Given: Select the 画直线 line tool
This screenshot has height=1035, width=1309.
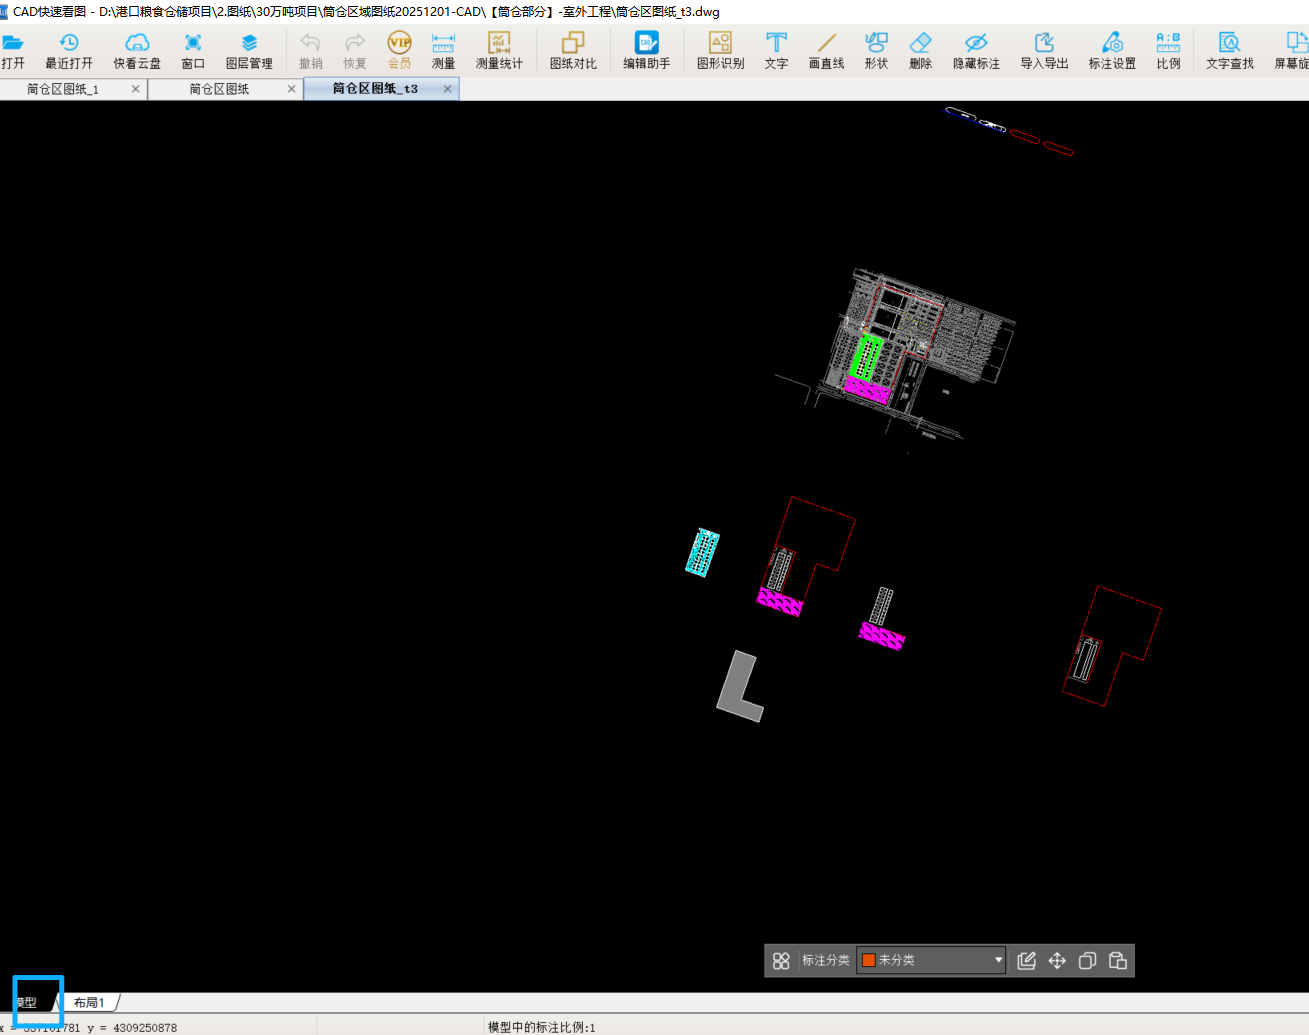Looking at the screenshot, I should tap(826, 50).
